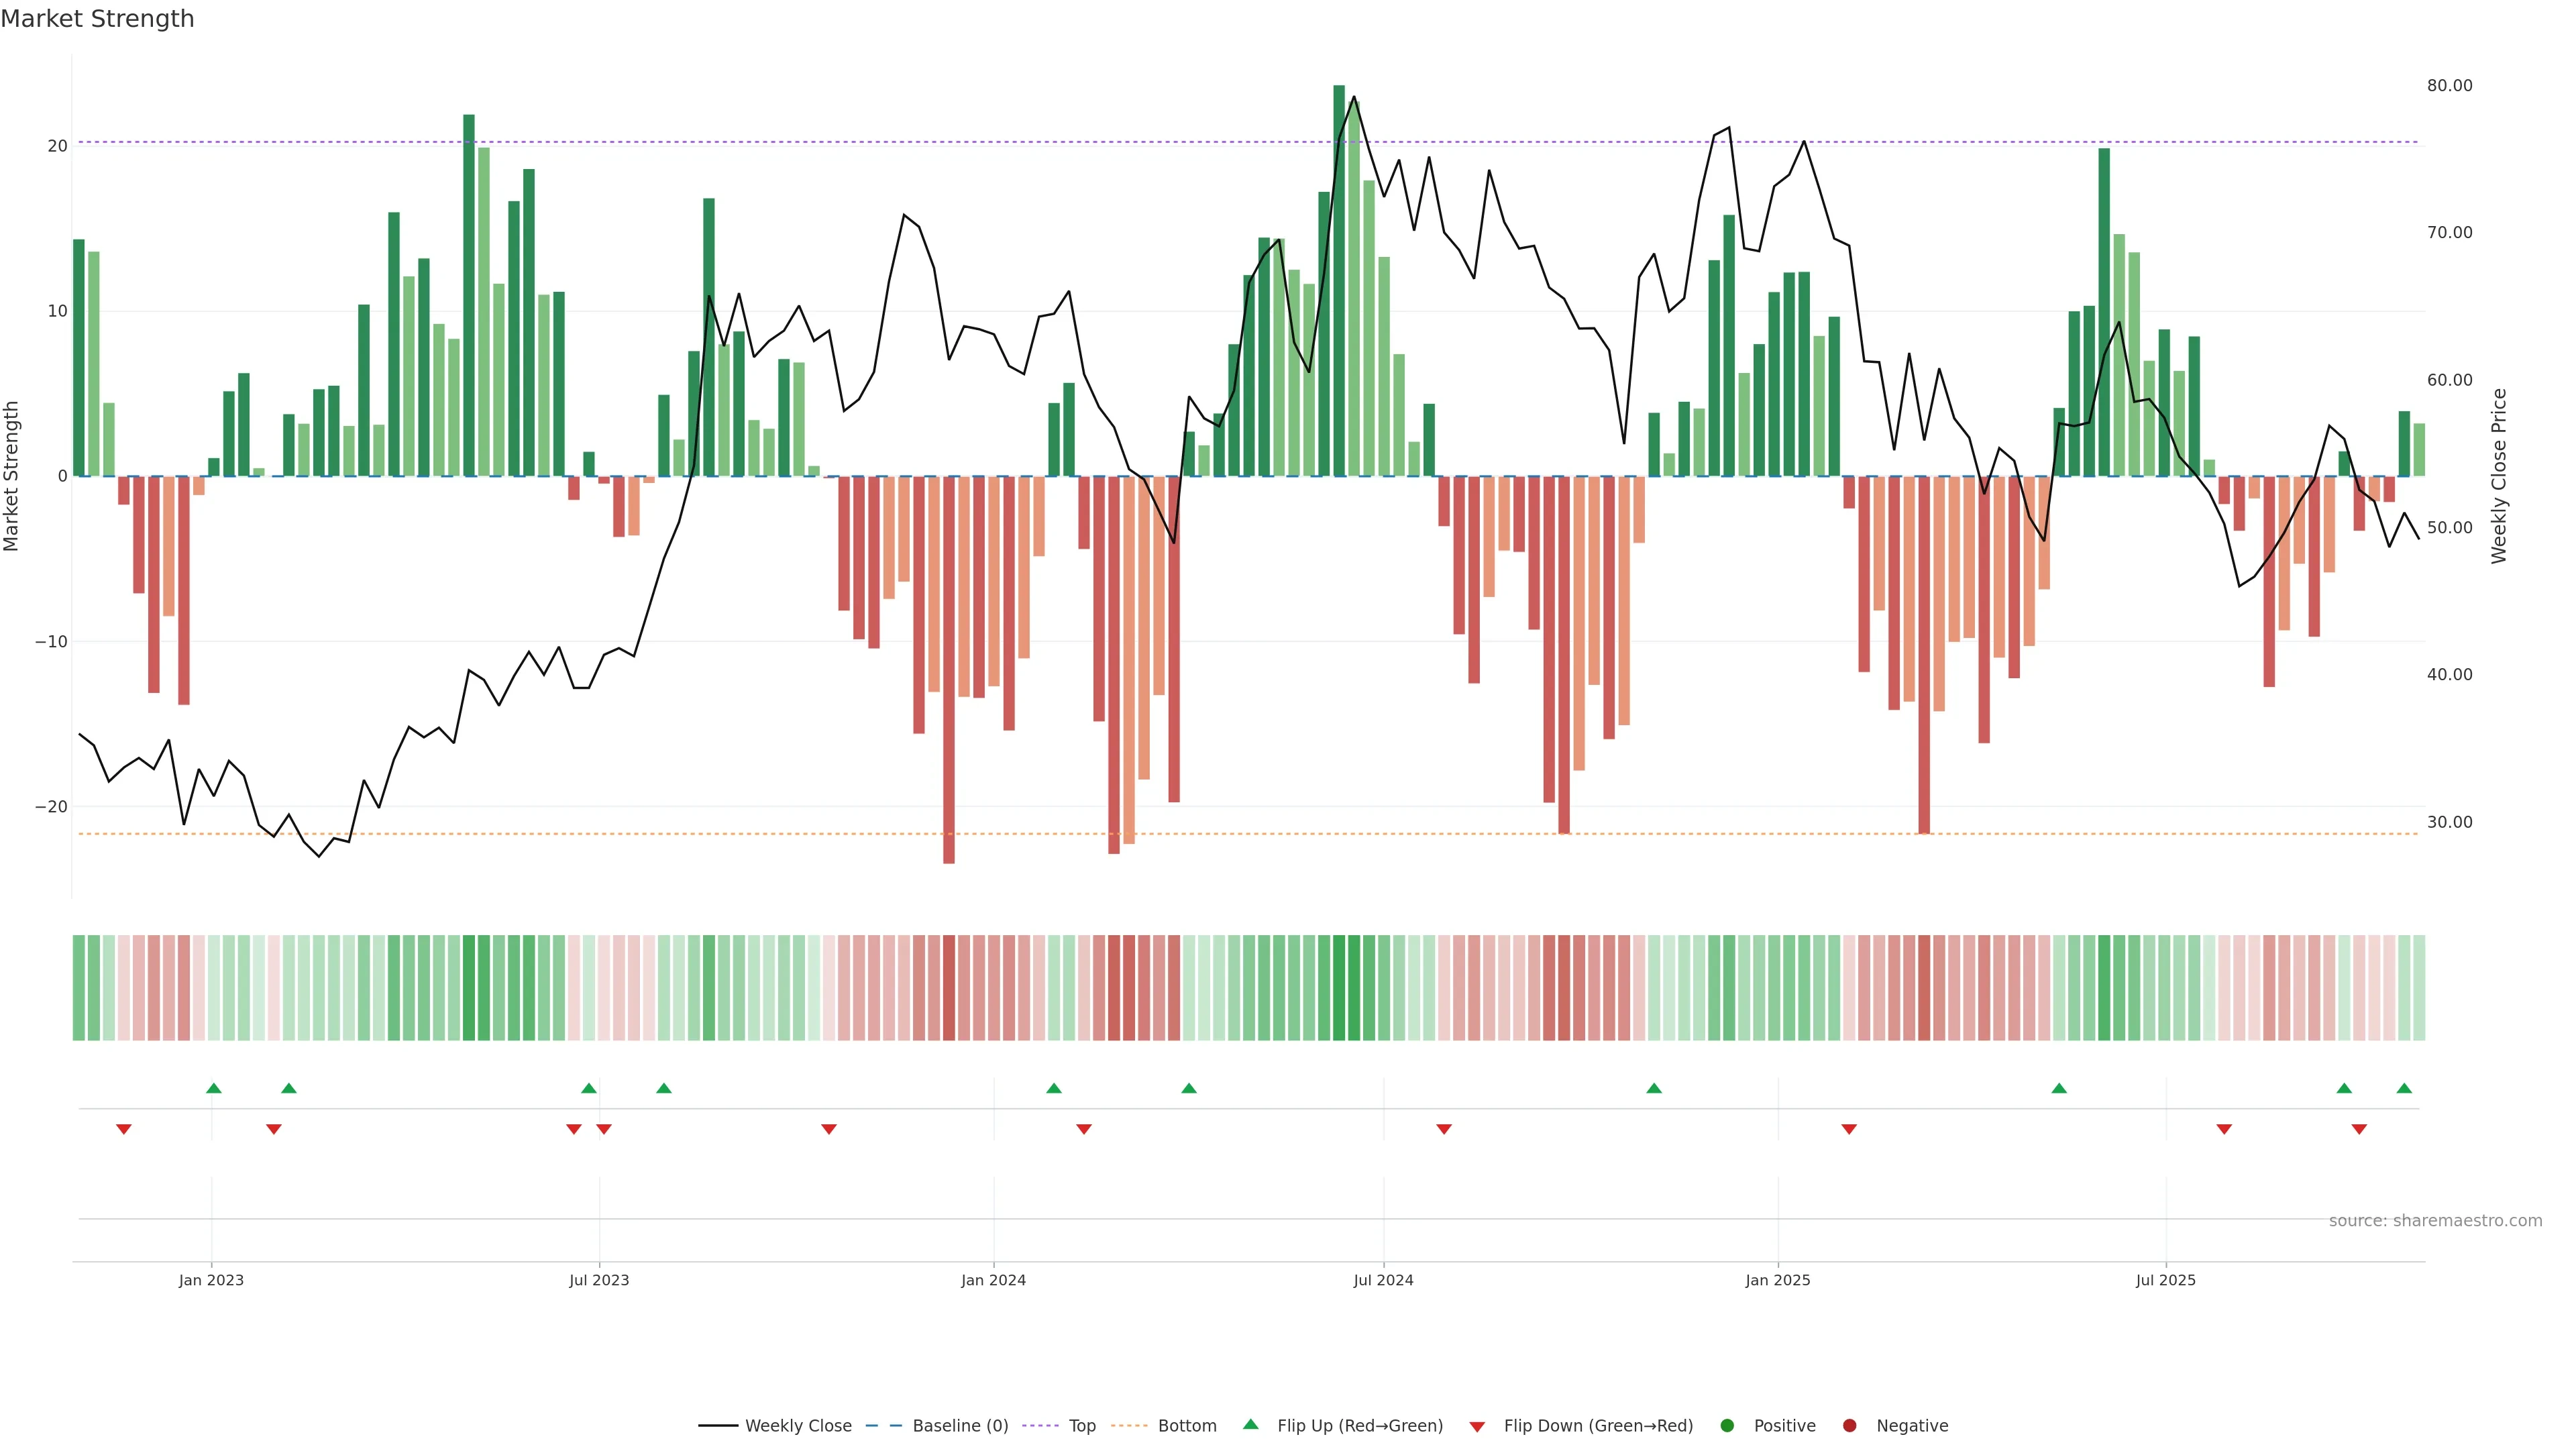Select the leftmost red flip-down triangle marker

click(x=124, y=1129)
